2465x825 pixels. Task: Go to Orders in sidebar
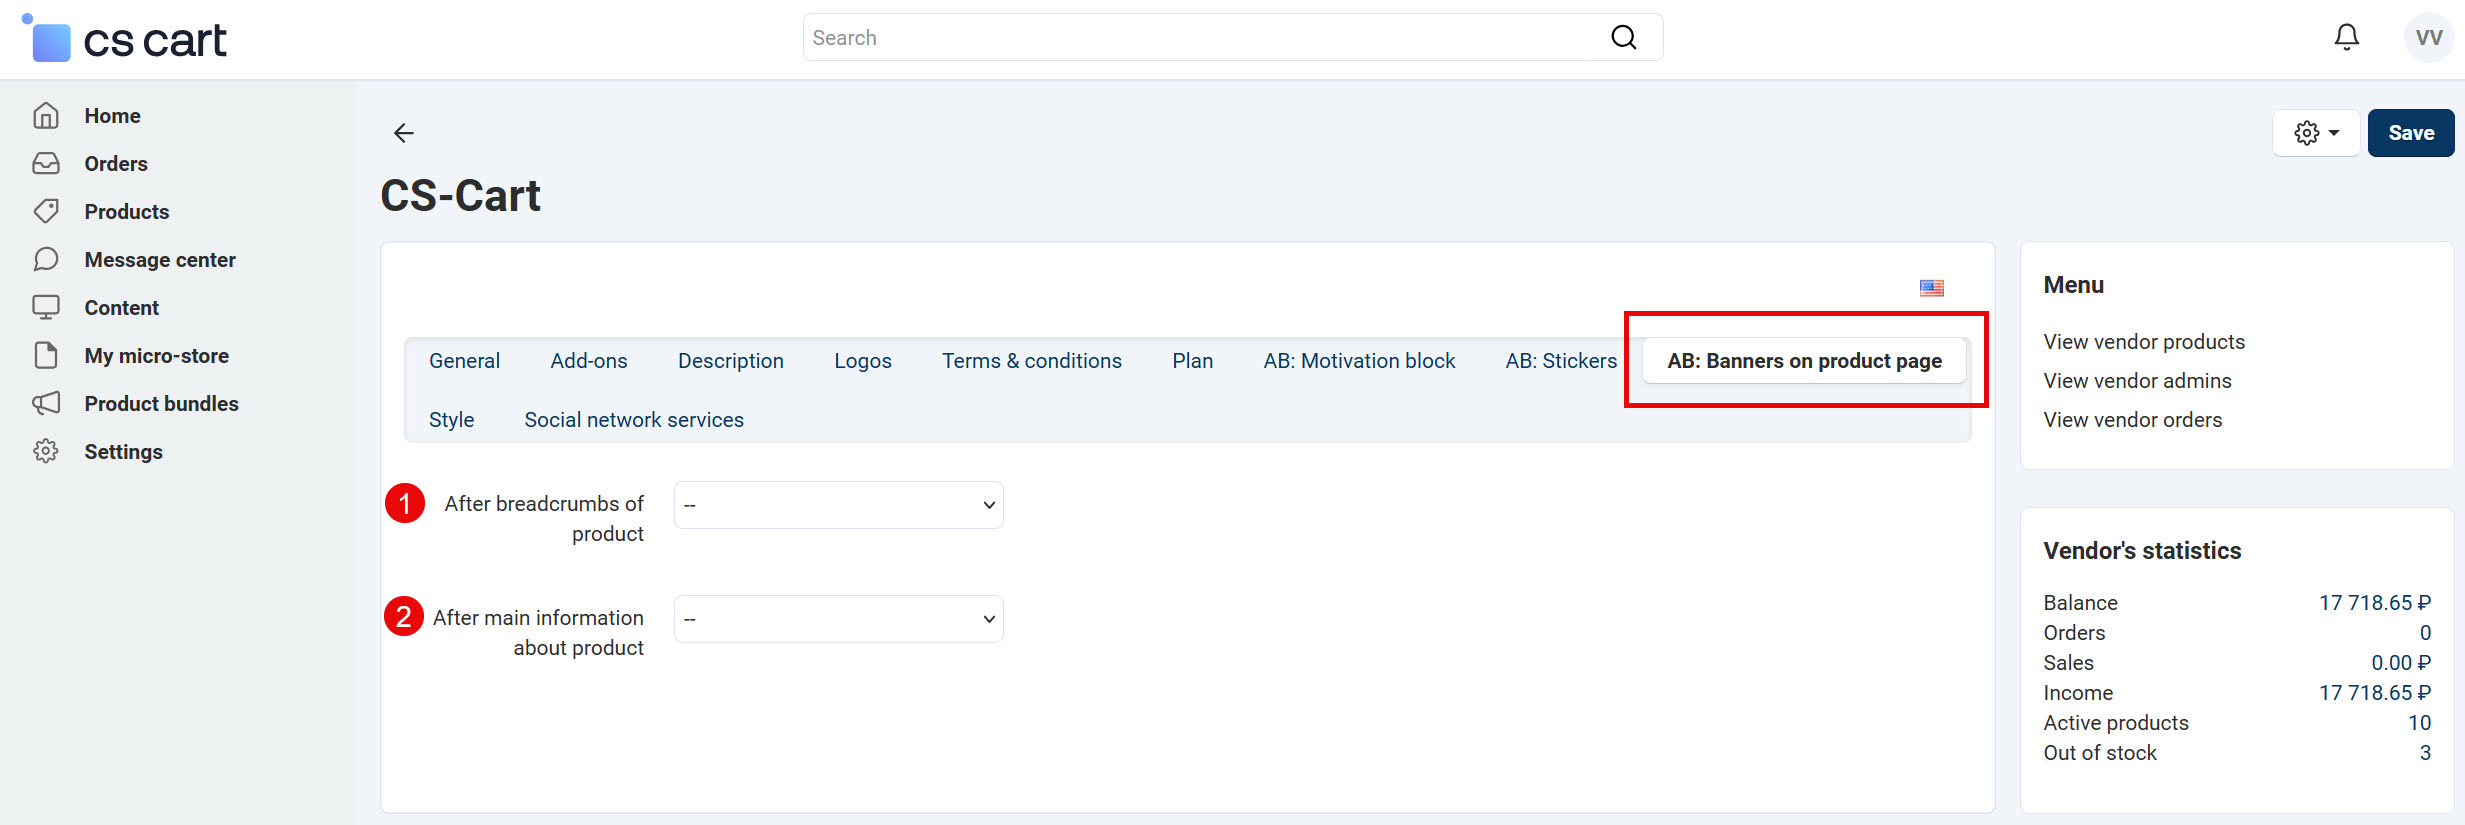click(116, 164)
